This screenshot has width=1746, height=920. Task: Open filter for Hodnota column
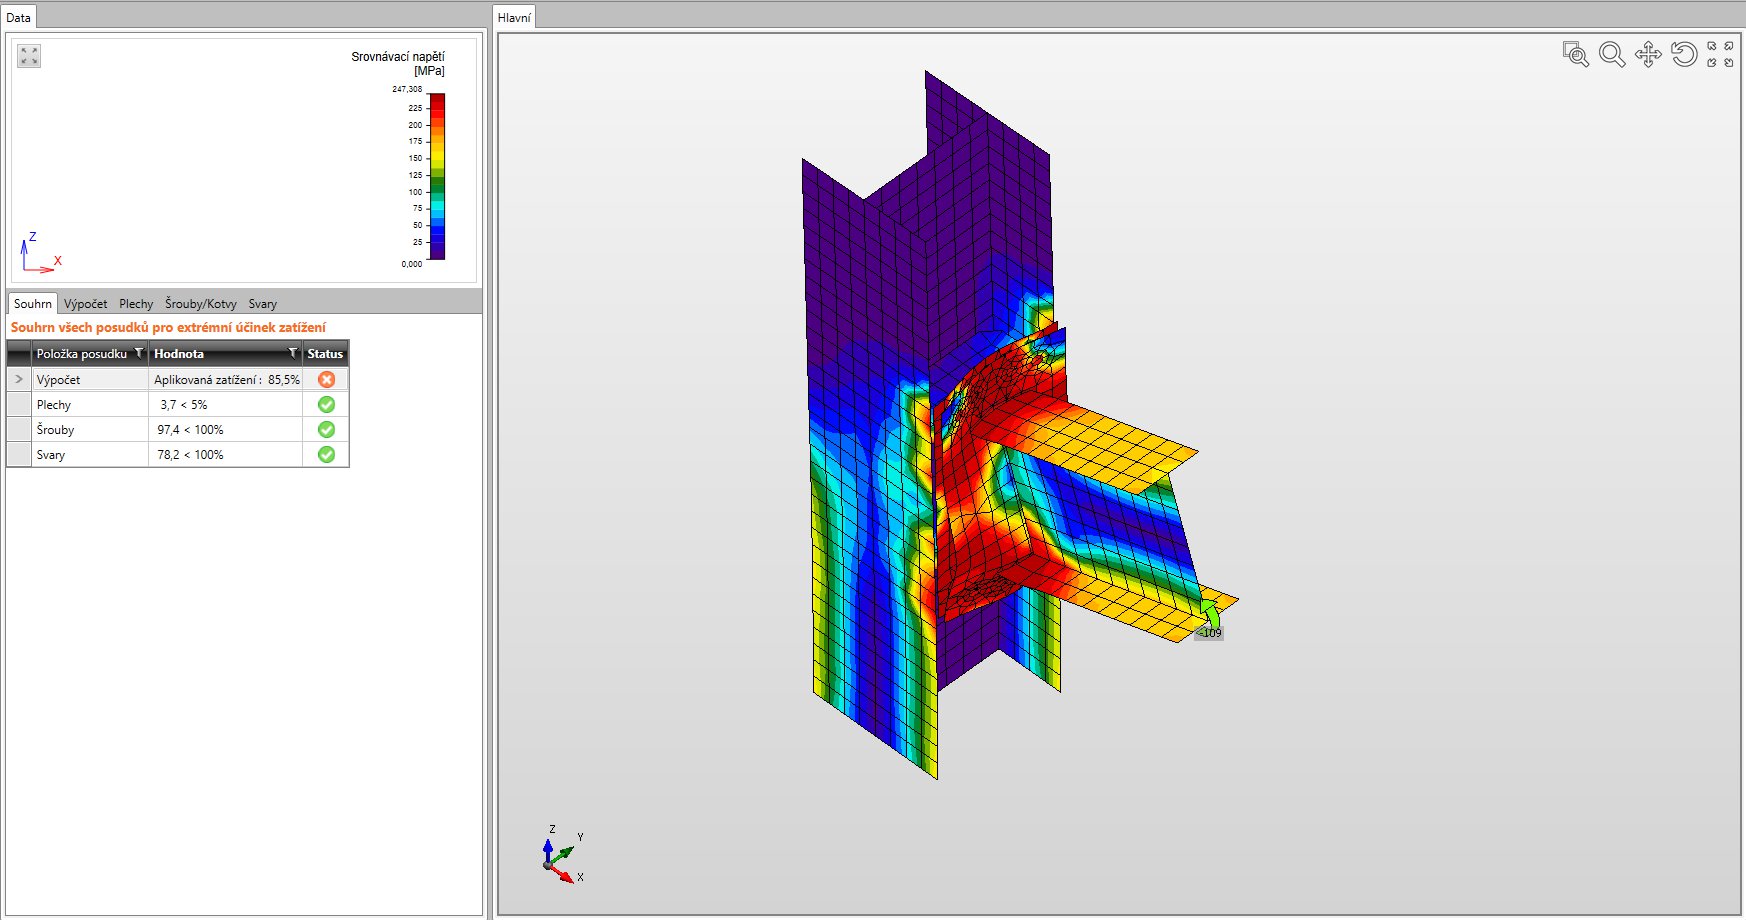click(293, 353)
